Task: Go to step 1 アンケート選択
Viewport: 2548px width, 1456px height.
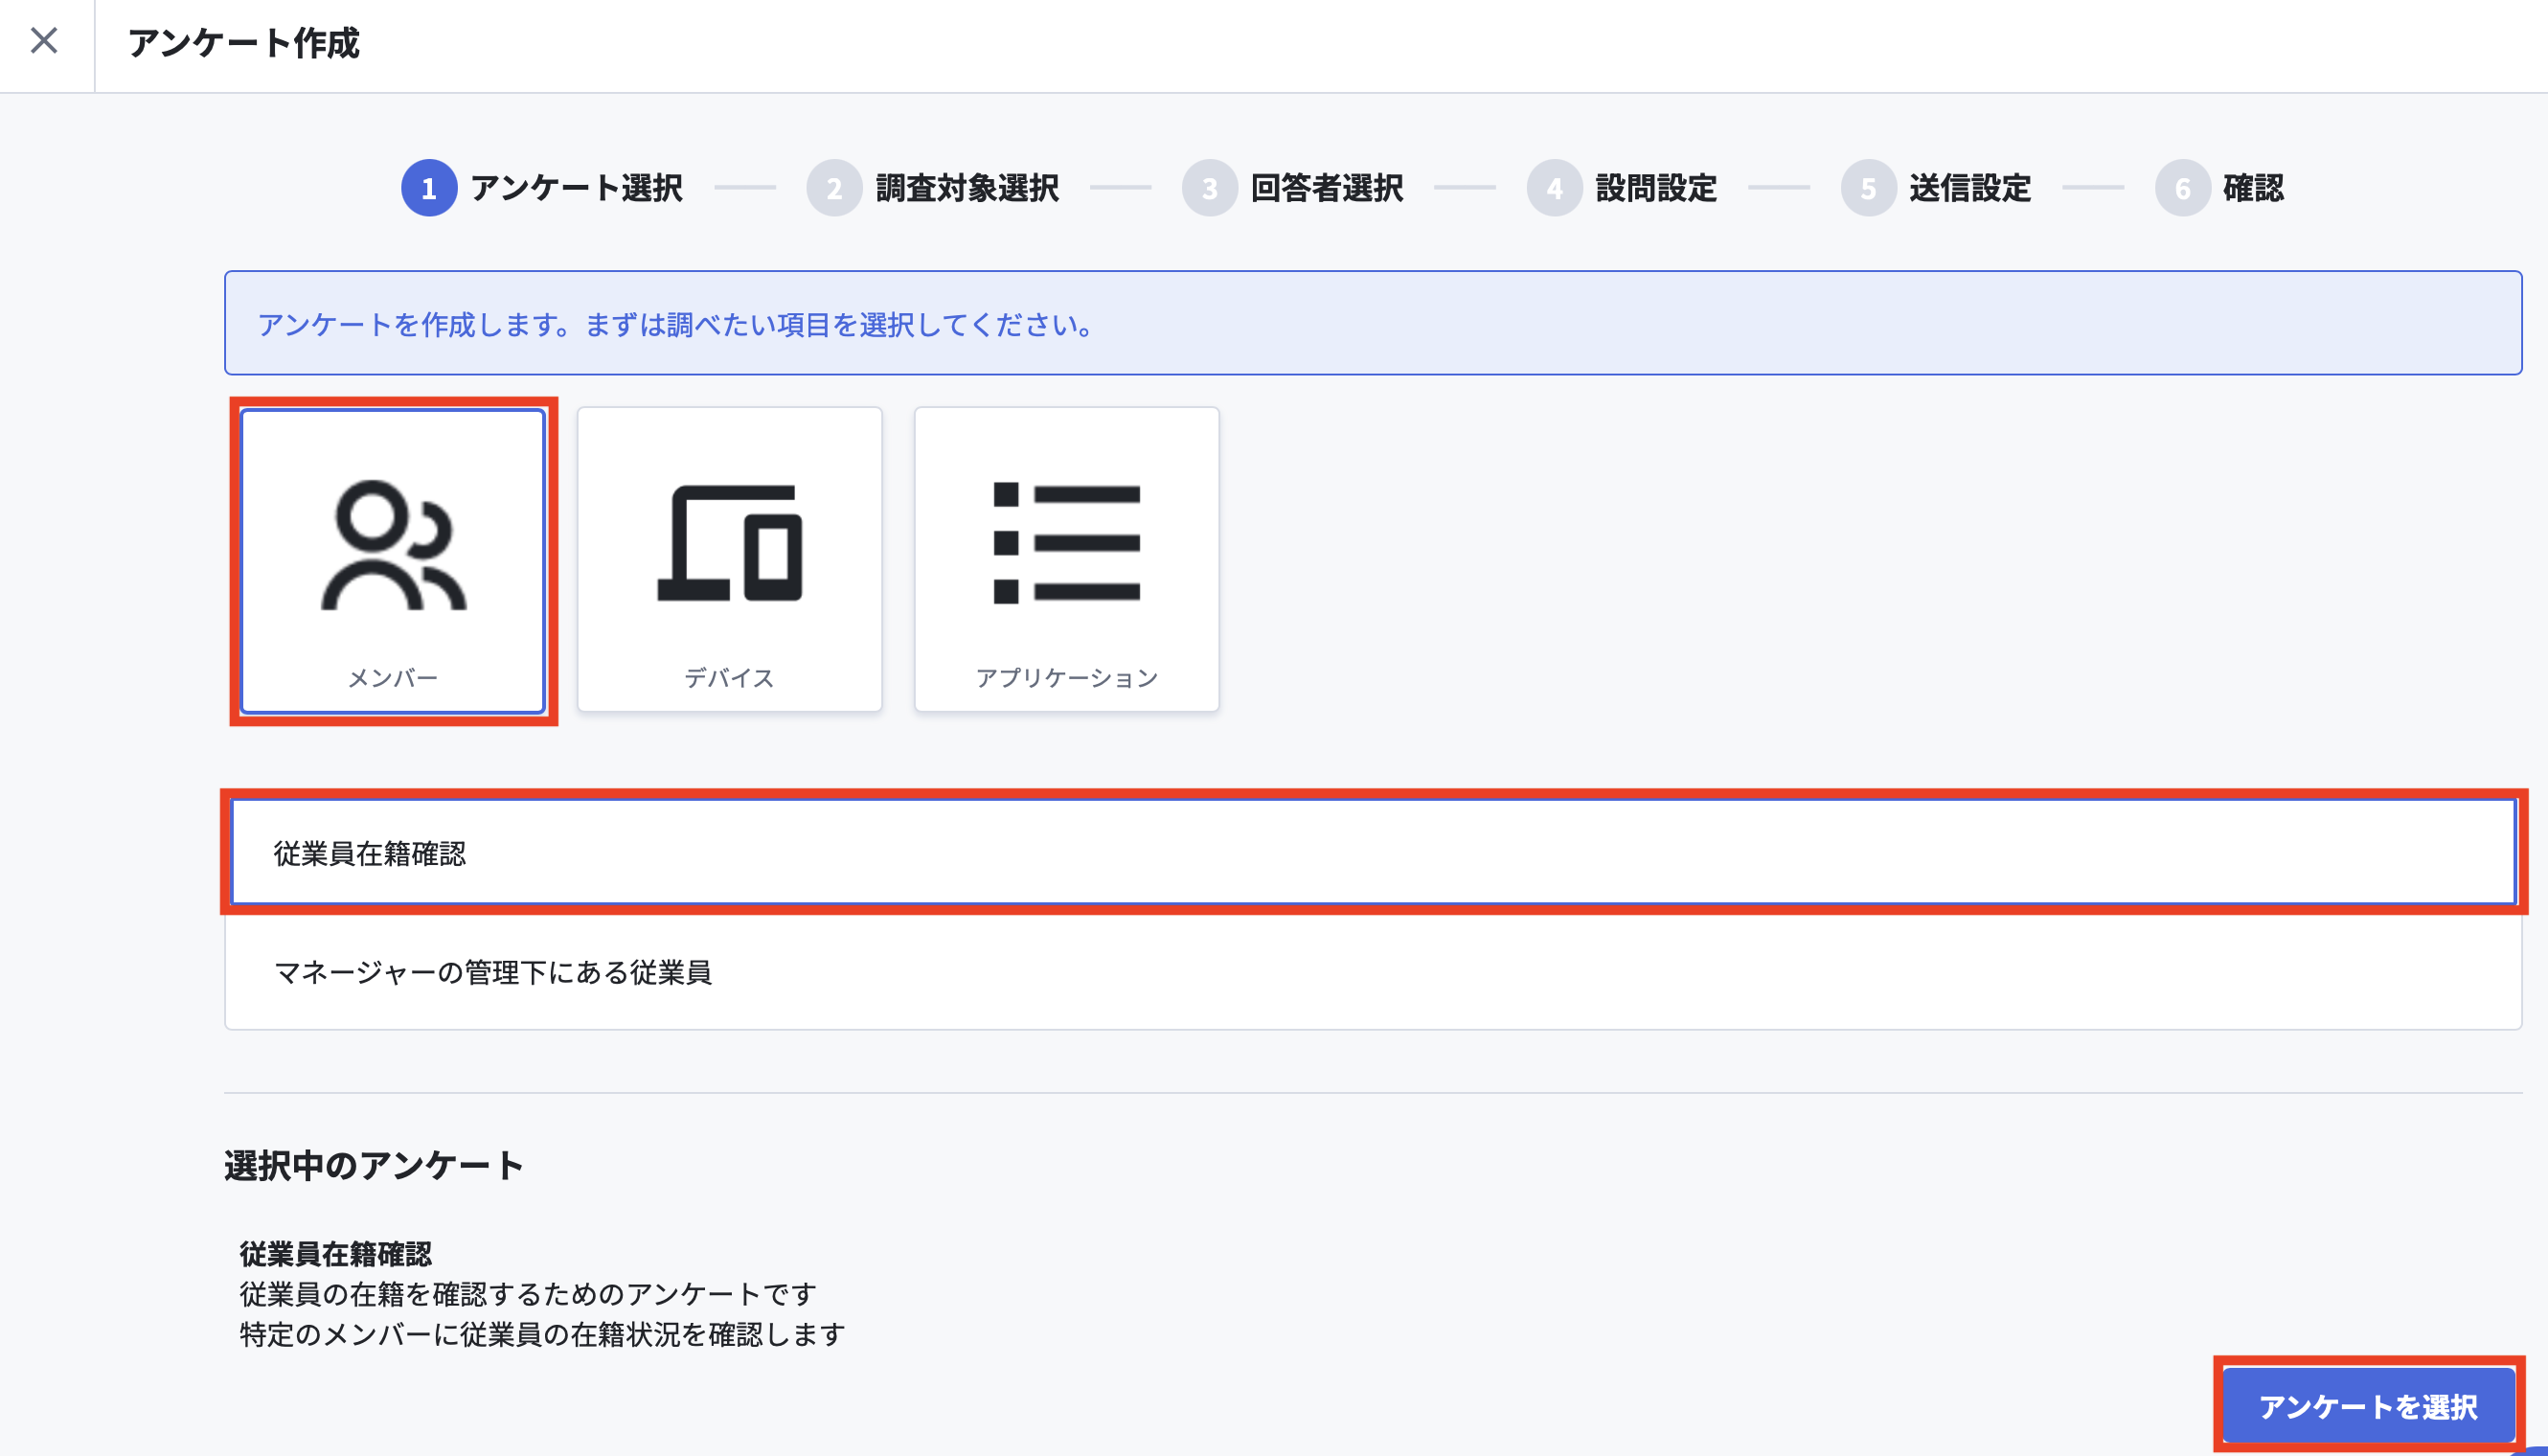Action: 541,188
